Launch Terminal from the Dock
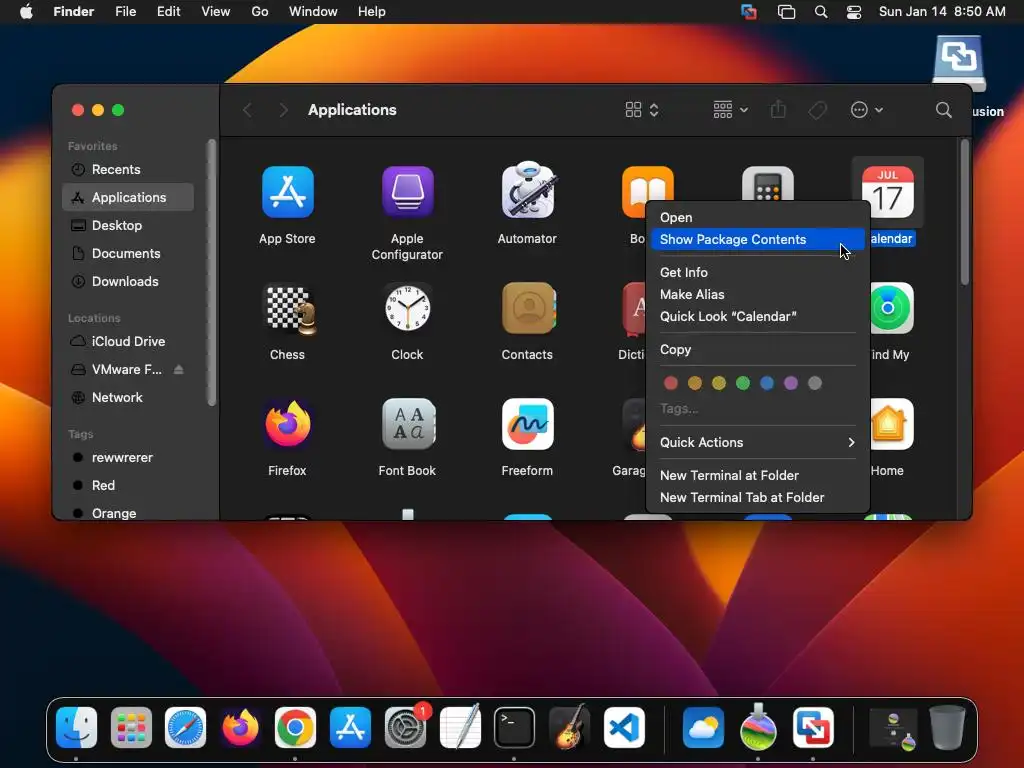Viewport: 1024px width, 768px height. (x=515, y=727)
